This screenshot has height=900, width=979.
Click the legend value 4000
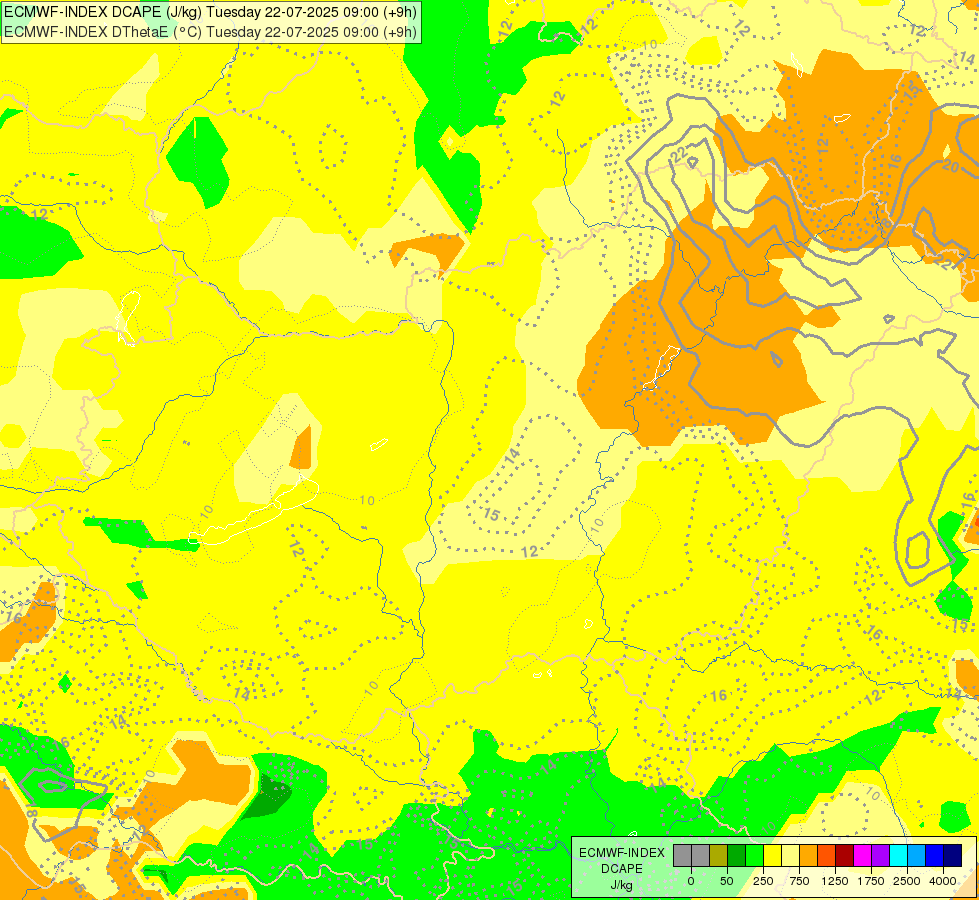coord(943,881)
